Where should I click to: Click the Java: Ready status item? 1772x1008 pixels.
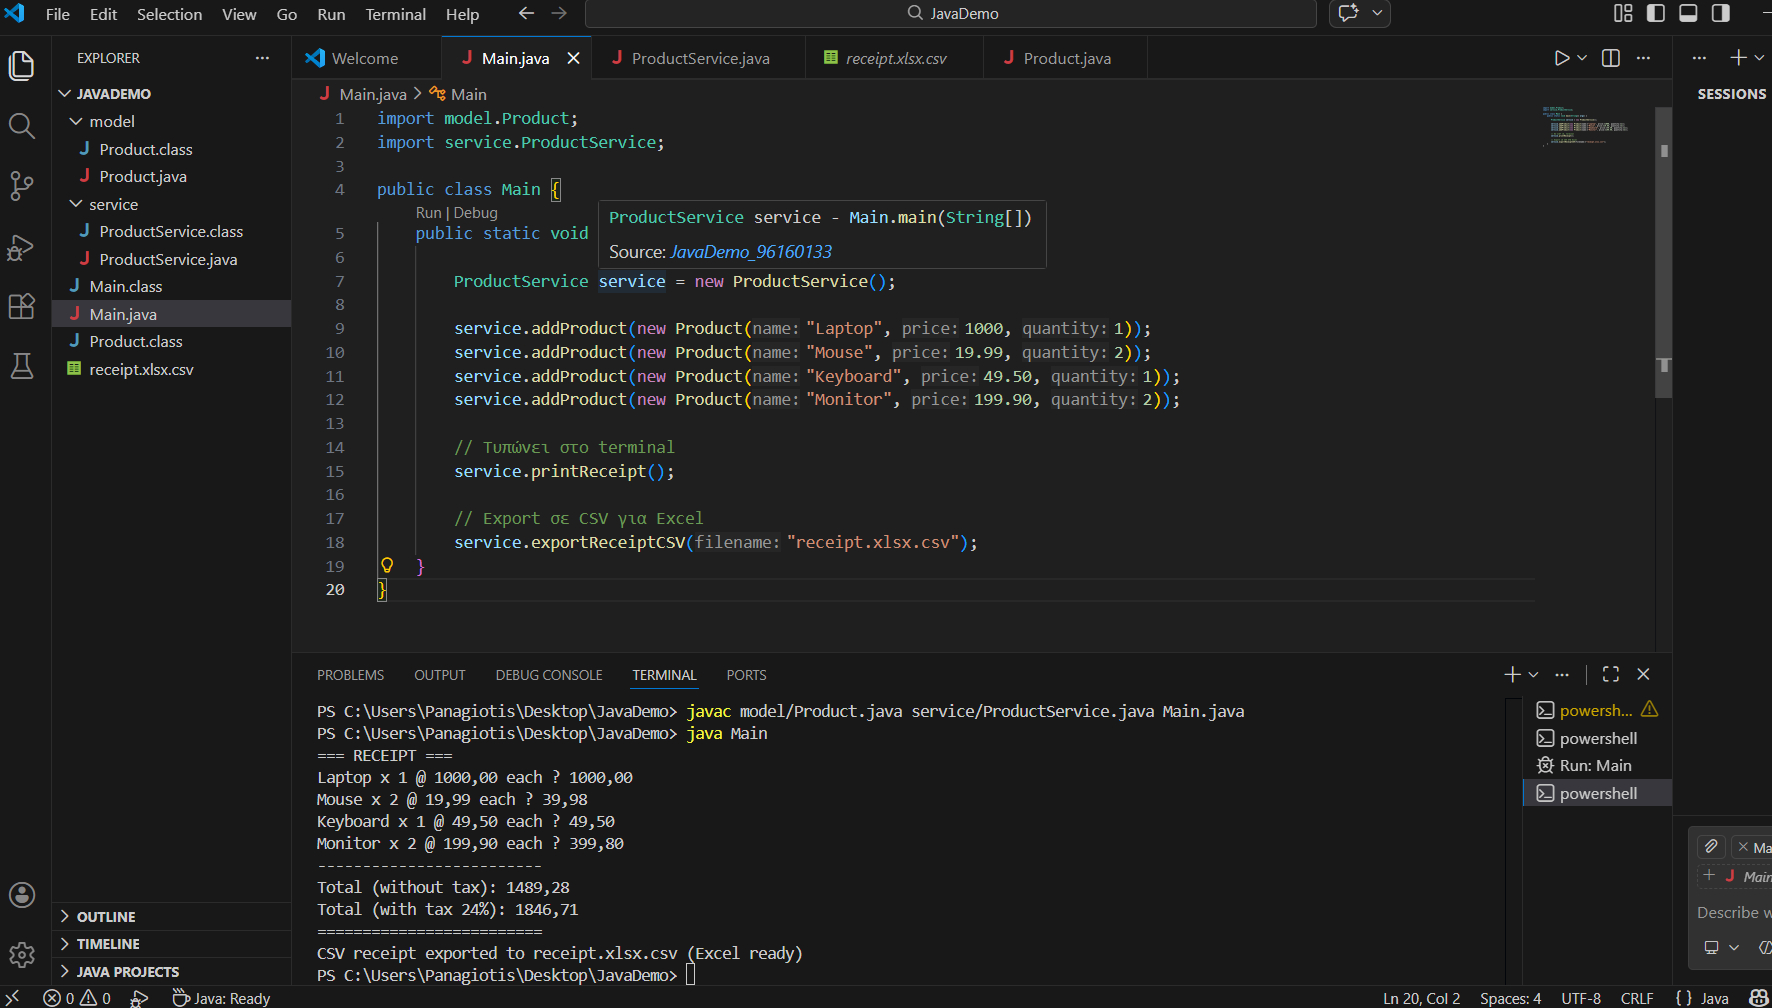tap(221, 998)
